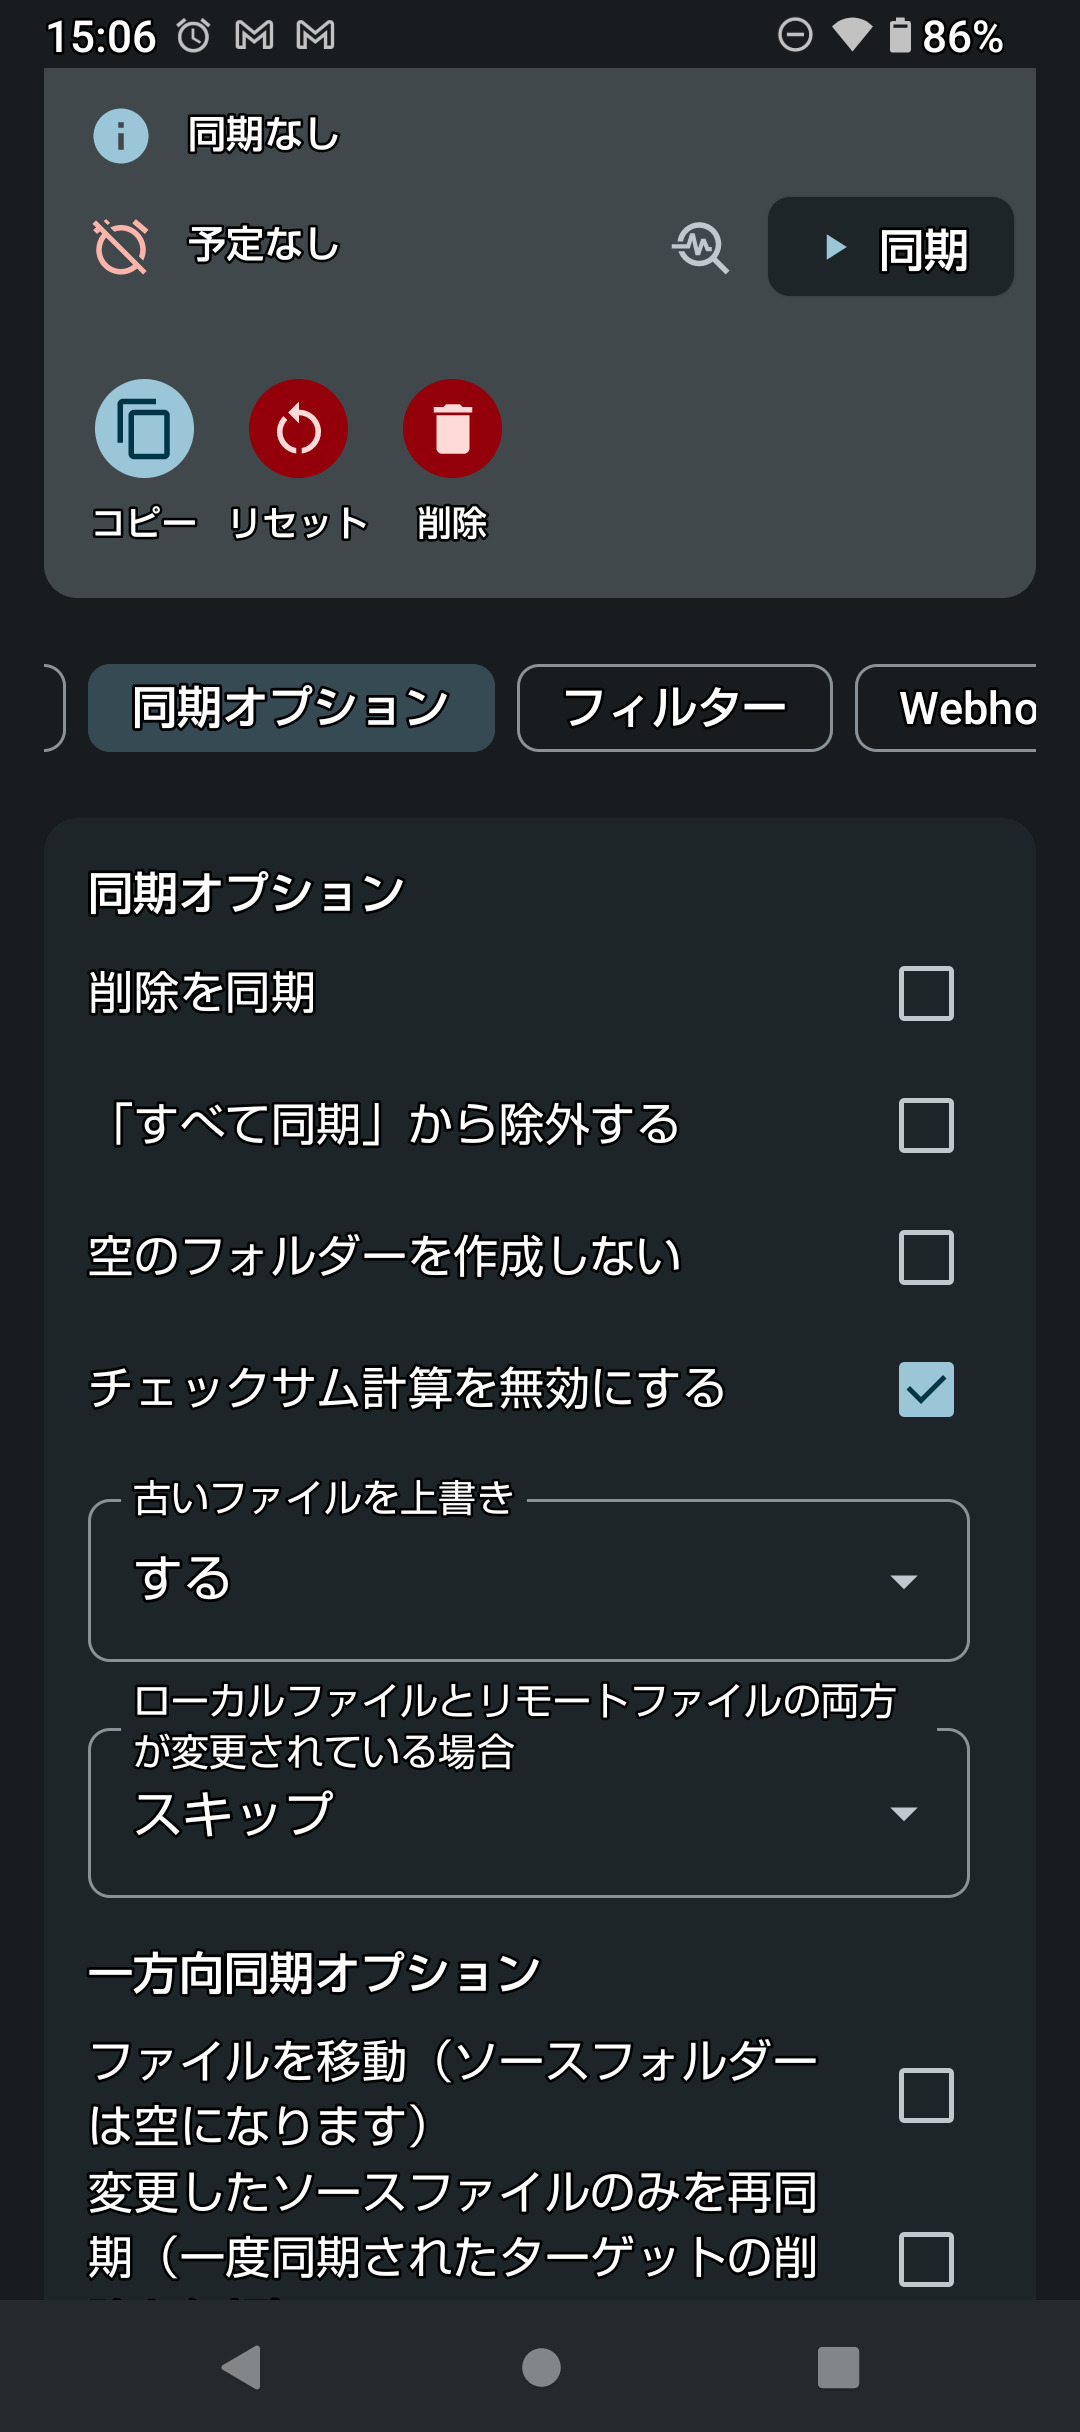This screenshot has height=2432, width=1080.
Task: Uncheck チェックサム計算を無効にする checkbox
Action: coord(926,1389)
